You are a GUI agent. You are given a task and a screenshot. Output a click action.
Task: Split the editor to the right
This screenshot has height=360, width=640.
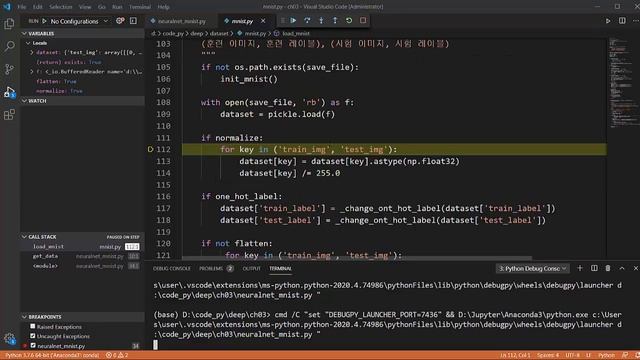pyautogui.click(x=622, y=21)
